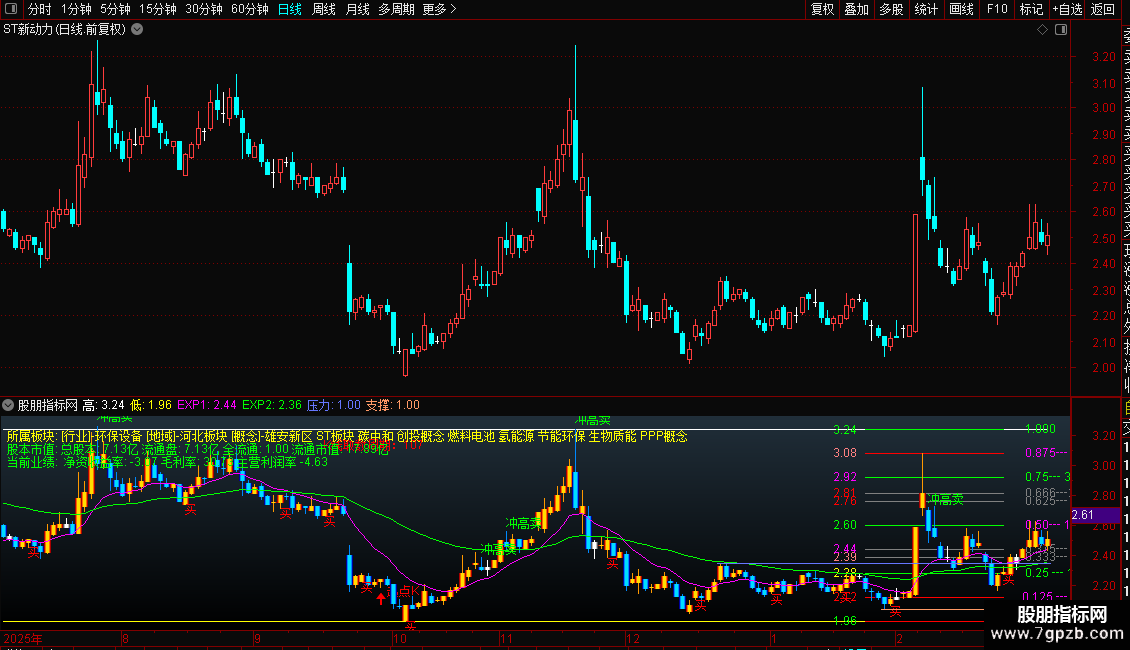Collapse the 股朋指标网 indicator panel
The height and width of the screenshot is (650, 1130).
tap(8, 405)
